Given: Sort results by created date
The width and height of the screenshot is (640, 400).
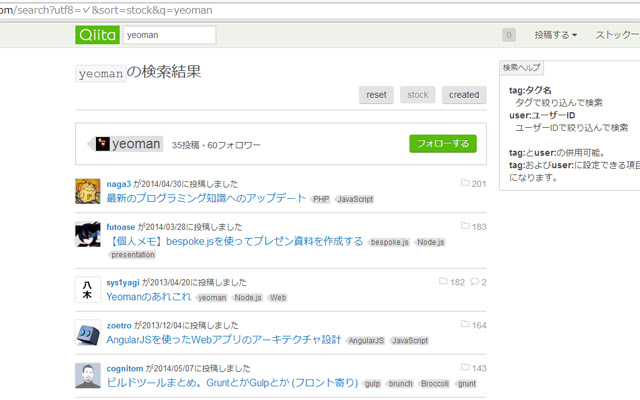Looking at the screenshot, I should point(464,95).
